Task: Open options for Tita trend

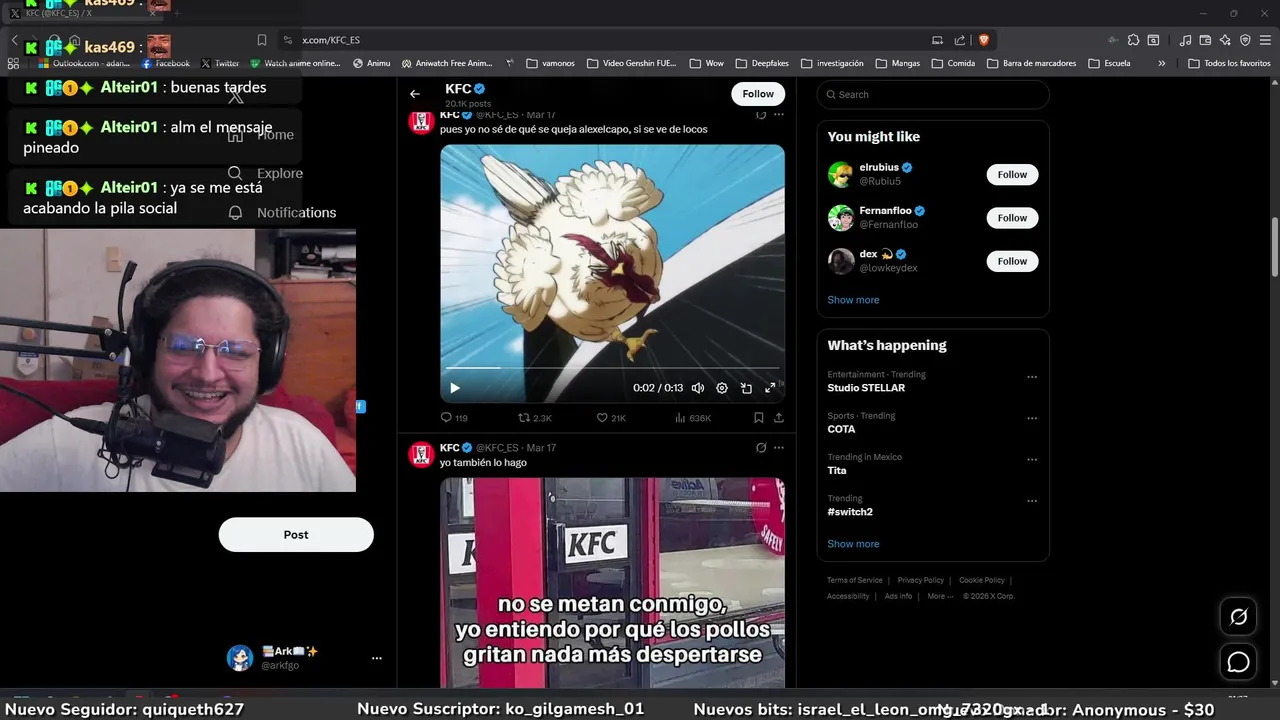Action: [1032, 460]
